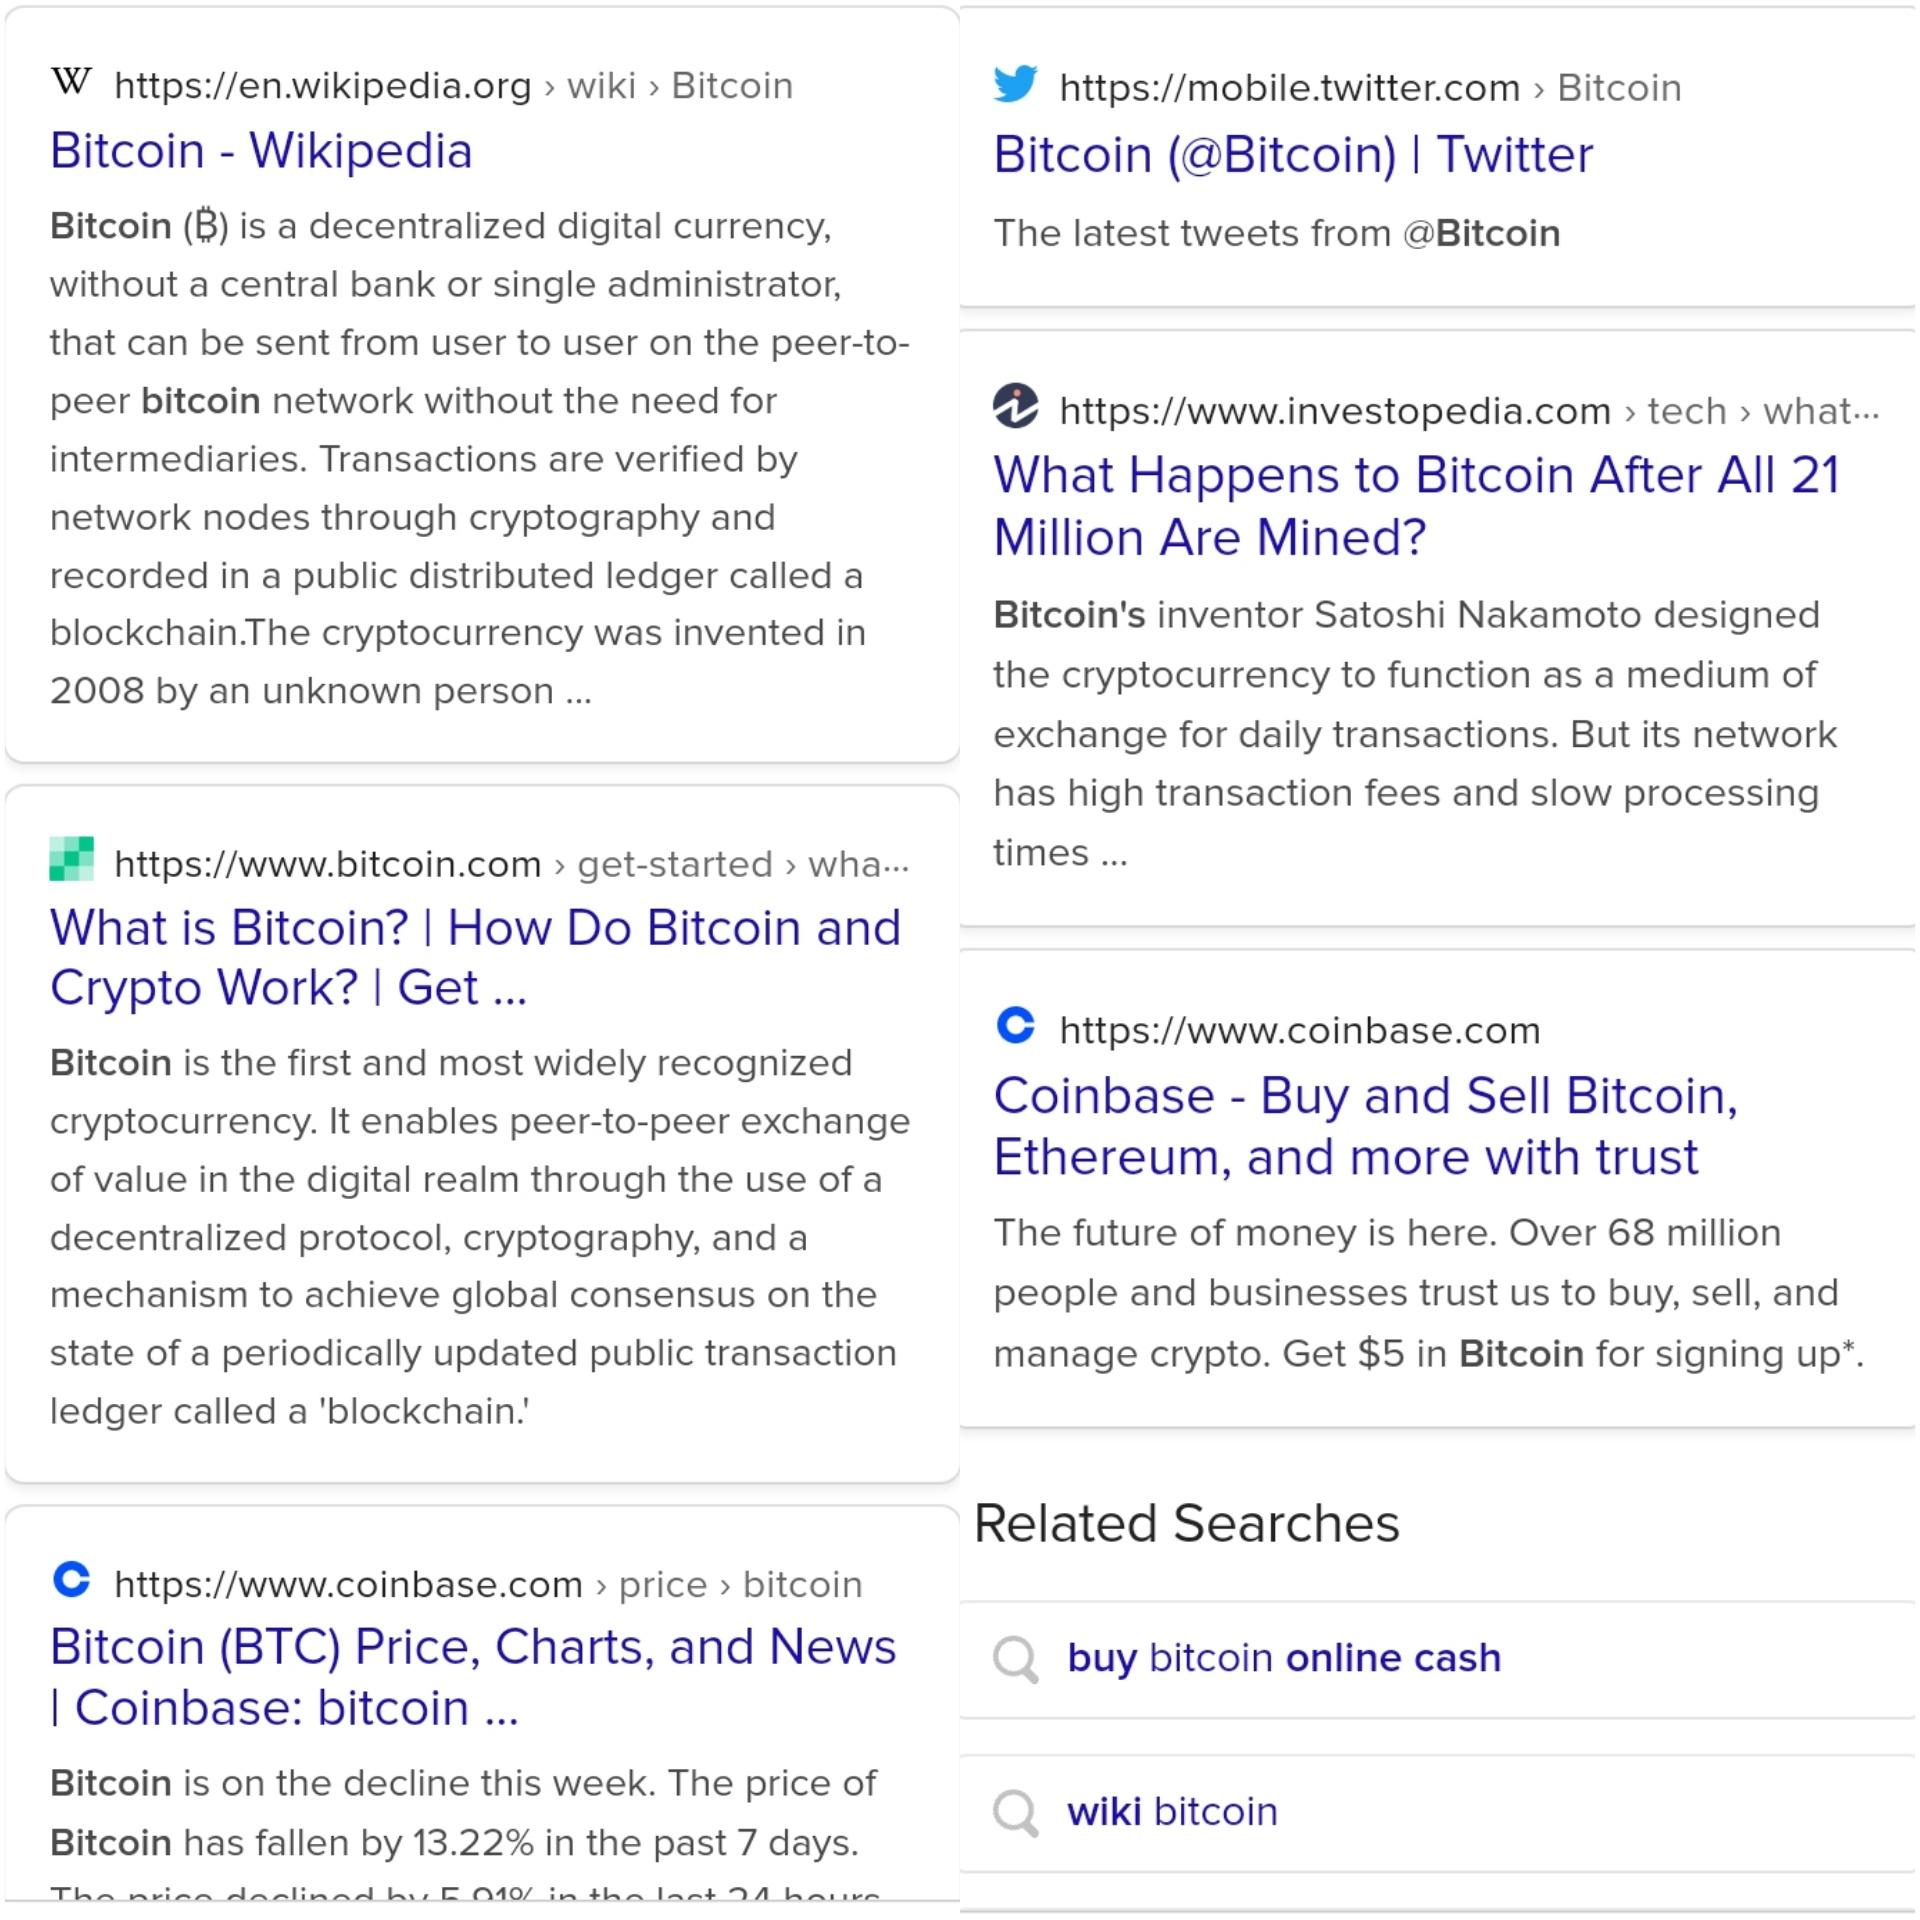Select related search wiki bitcoin
Screen dimensions: 1920x1920
[x=1437, y=1813]
